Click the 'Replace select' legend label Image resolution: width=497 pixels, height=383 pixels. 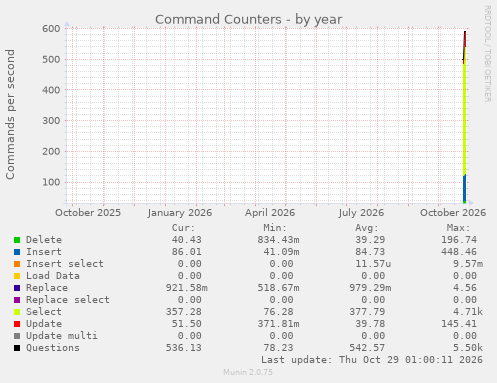(x=68, y=300)
